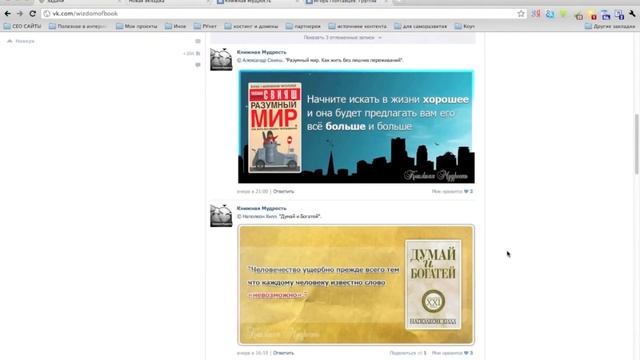Like the Разумный мир post via 'Мне нравится'
This screenshot has height=360, width=640.
[x=452, y=191]
